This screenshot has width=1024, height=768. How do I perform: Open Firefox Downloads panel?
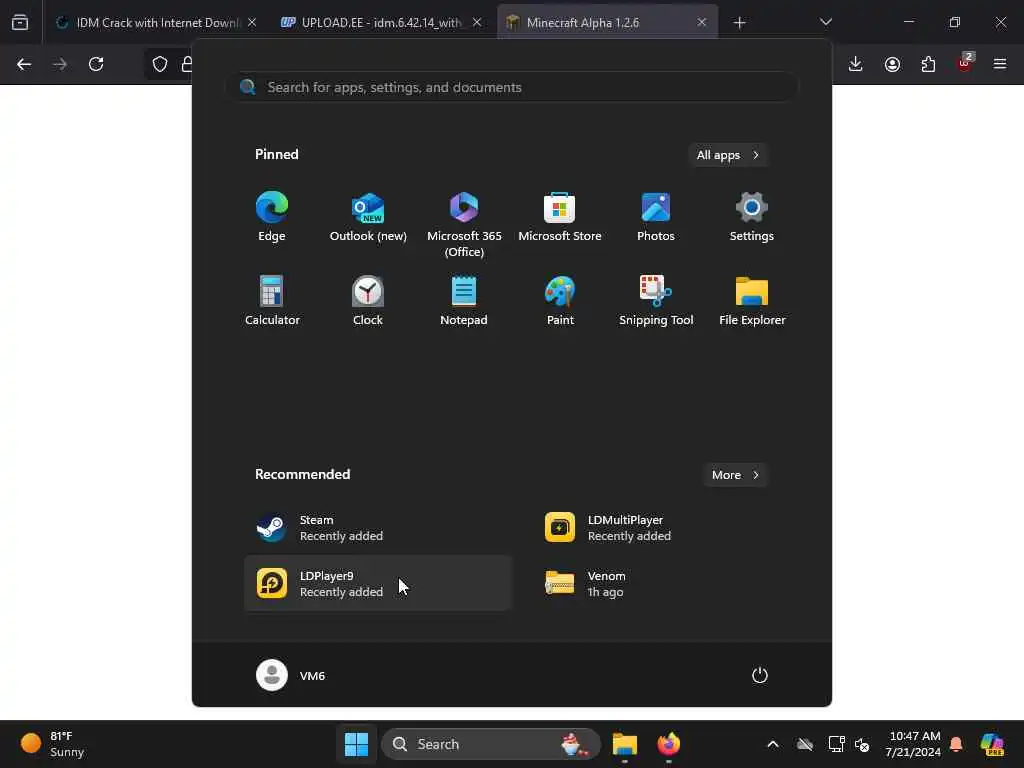point(856,64)
